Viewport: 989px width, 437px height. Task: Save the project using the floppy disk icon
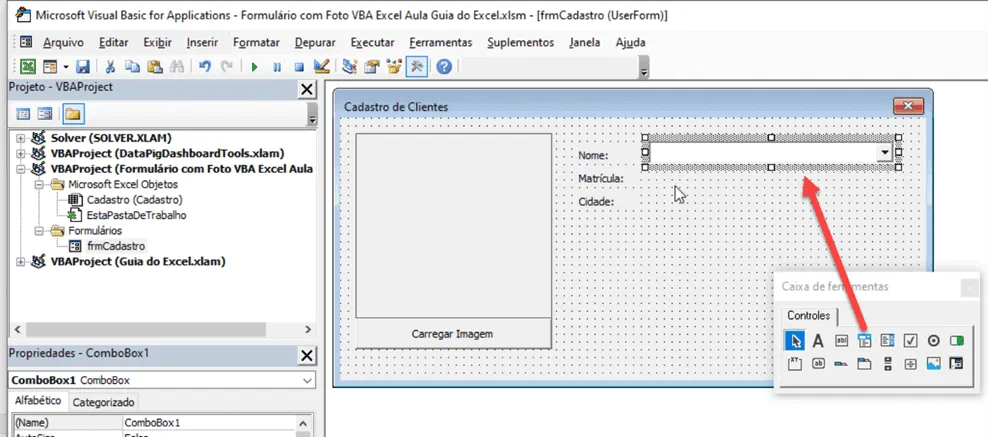click(x=83, y=66)
